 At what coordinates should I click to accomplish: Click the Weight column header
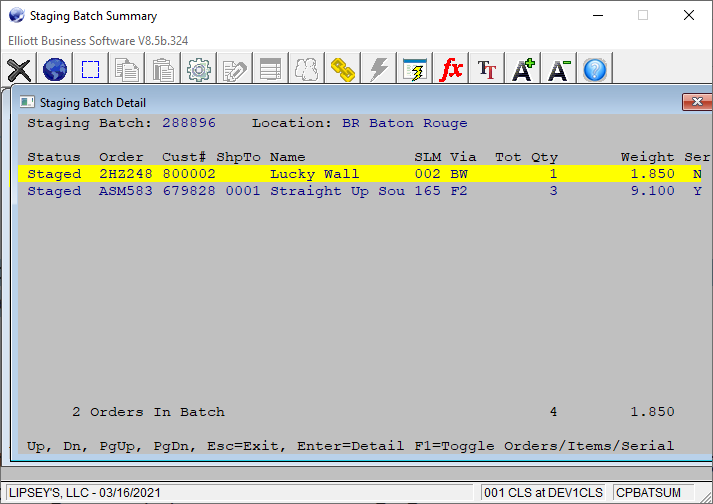point(648,157)
